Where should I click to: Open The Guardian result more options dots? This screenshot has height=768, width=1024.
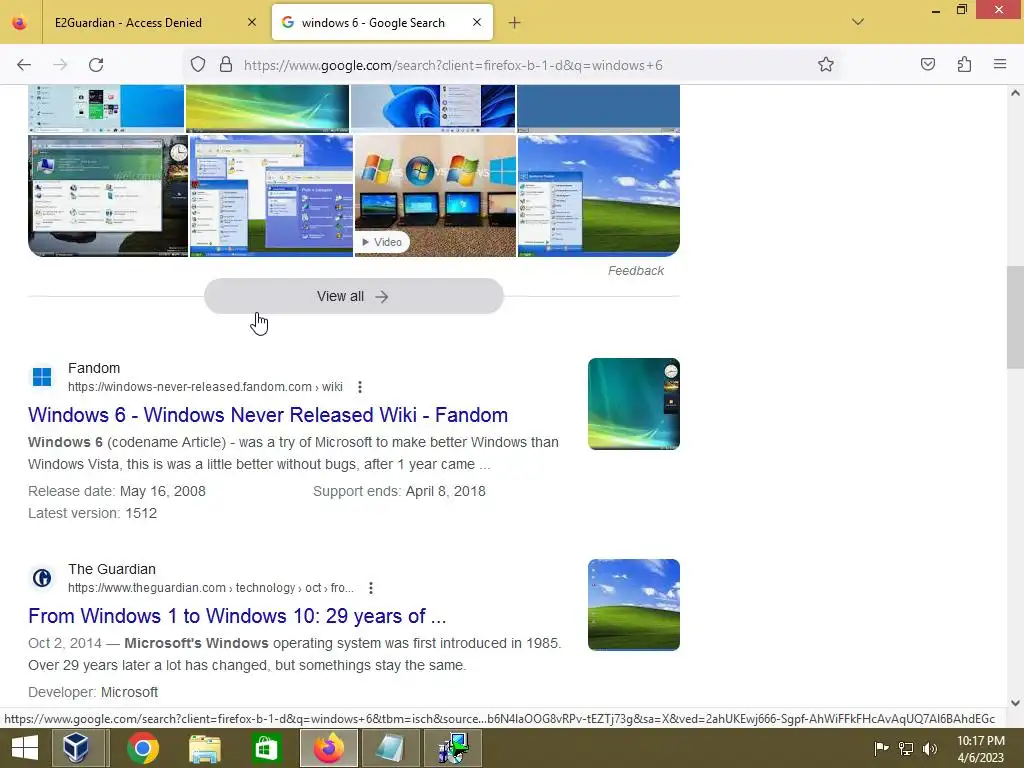[x=371, y=588]
